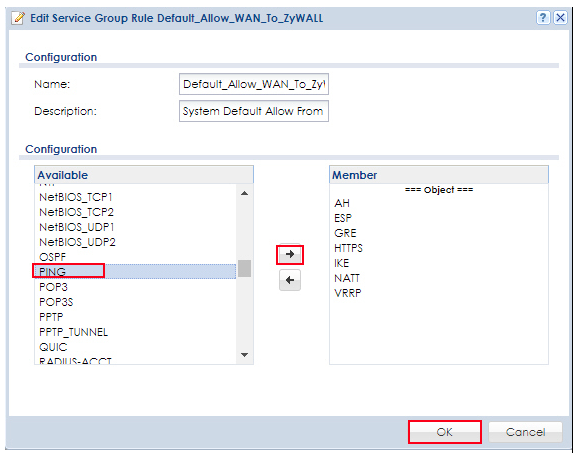Close the Edit Service Group Rule dialog
This screenshot has height=458, width=578.
[561, 18]
